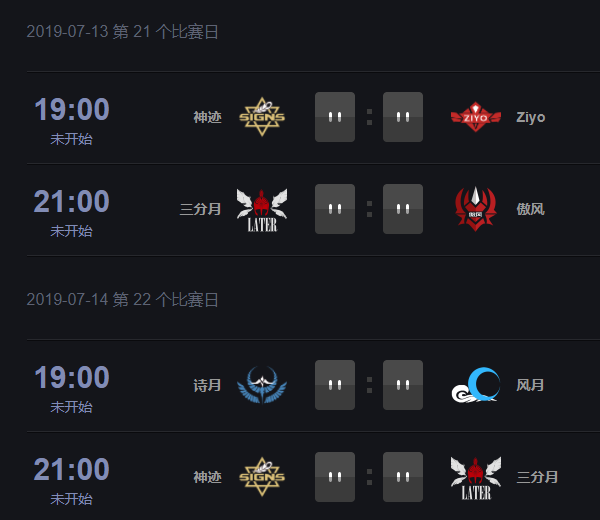Select the SIGNS logo in July 14 21:00 match
The width and height of the screenshot is (600, 520).
point(262,477)
